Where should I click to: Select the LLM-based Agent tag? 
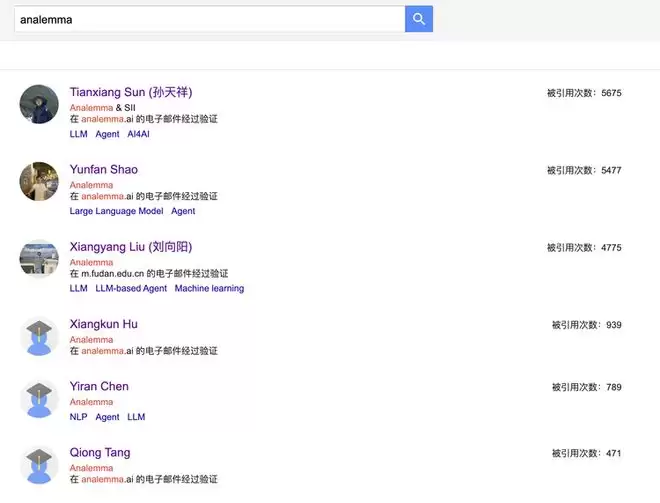point(131,288)
